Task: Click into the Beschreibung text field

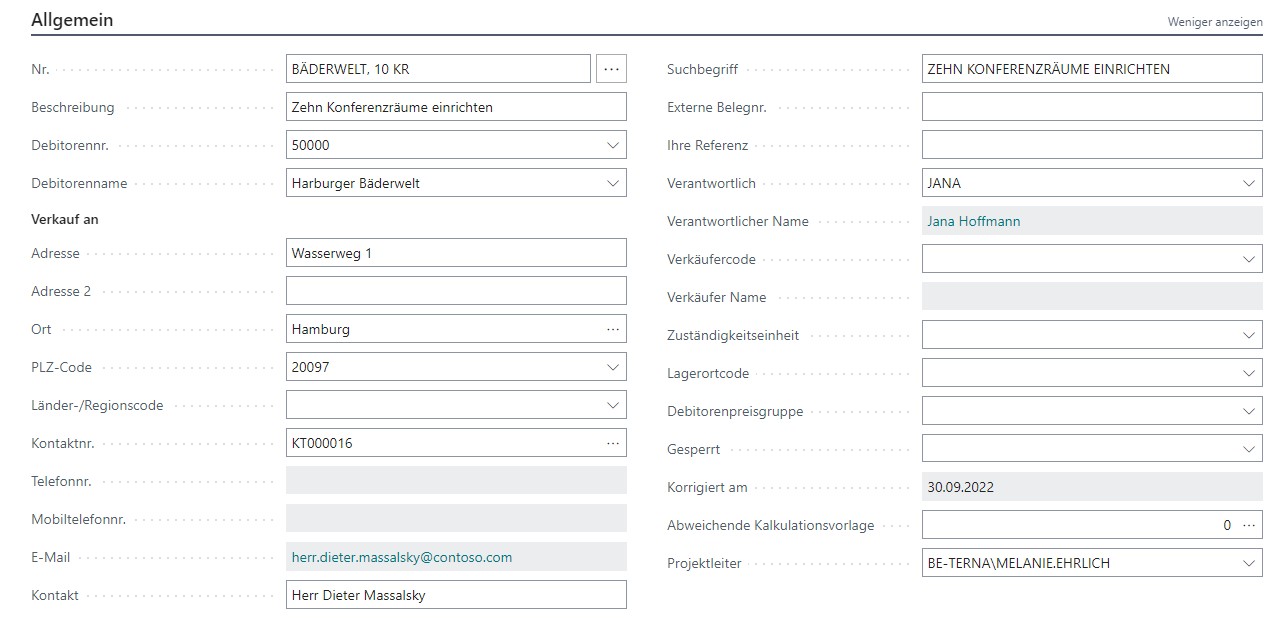Action: (455, 107)
